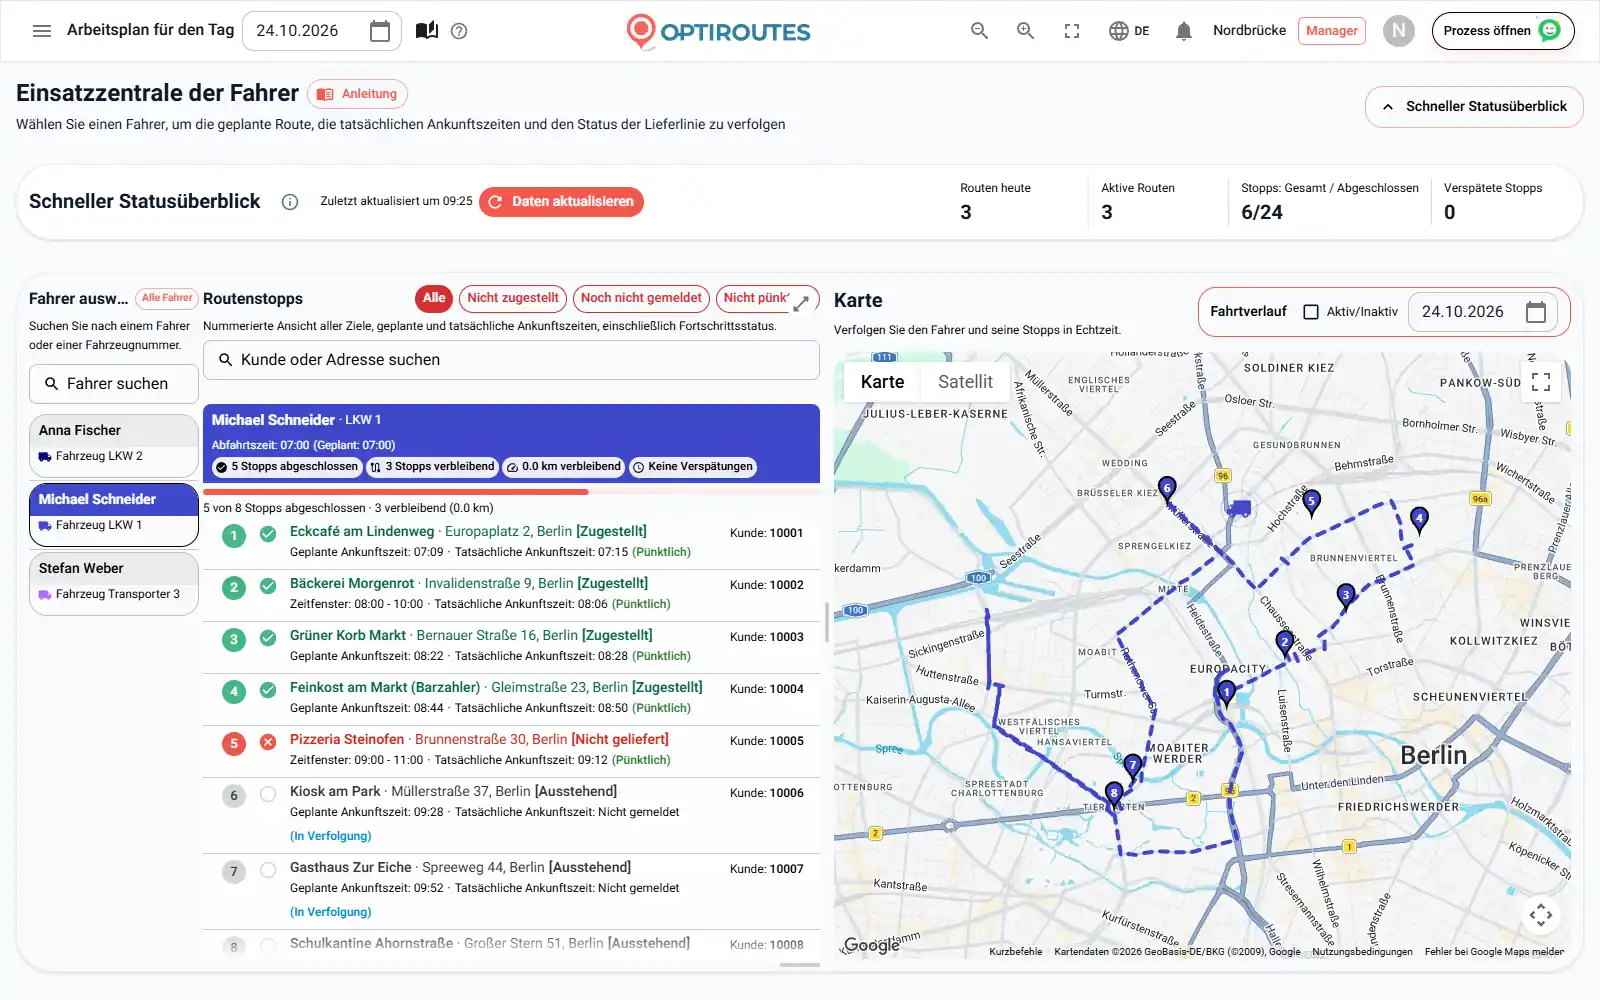The width and height of the screenshot is (1600, 1000).
Task: Click red X status for Pizzeria Steinofen
Action: tap(268, 742)
